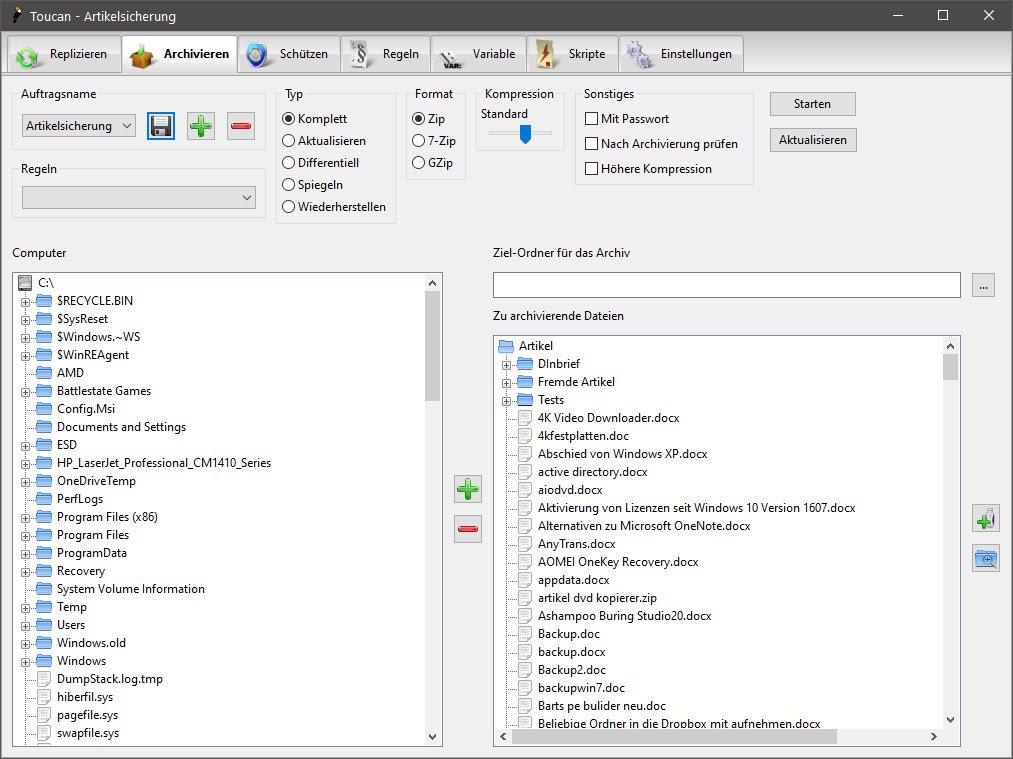Select the 7-Zip format radio button
The width and height of the screenshot is (1013, 759).
(419, 141)
